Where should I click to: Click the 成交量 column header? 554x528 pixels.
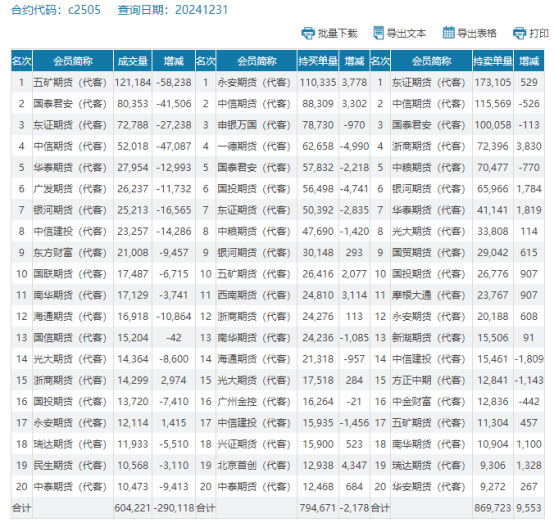coord(132,61)
